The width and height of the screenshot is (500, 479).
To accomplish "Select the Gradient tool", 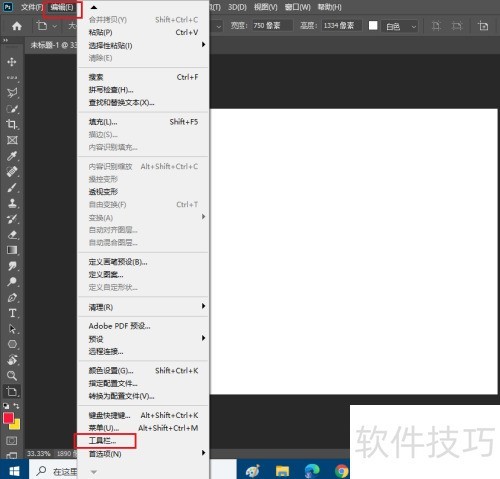I will [12, 250].
